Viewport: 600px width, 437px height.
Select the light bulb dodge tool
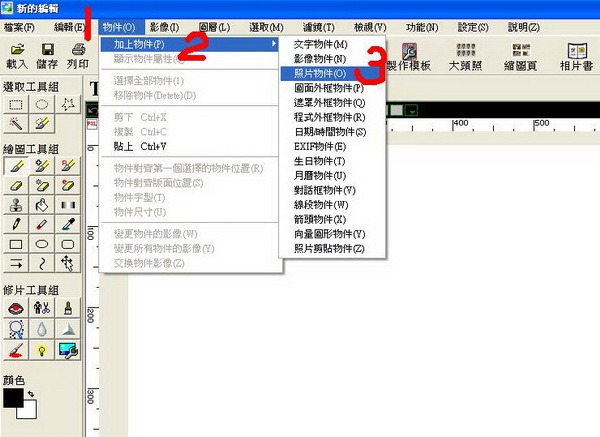(42, 350)
